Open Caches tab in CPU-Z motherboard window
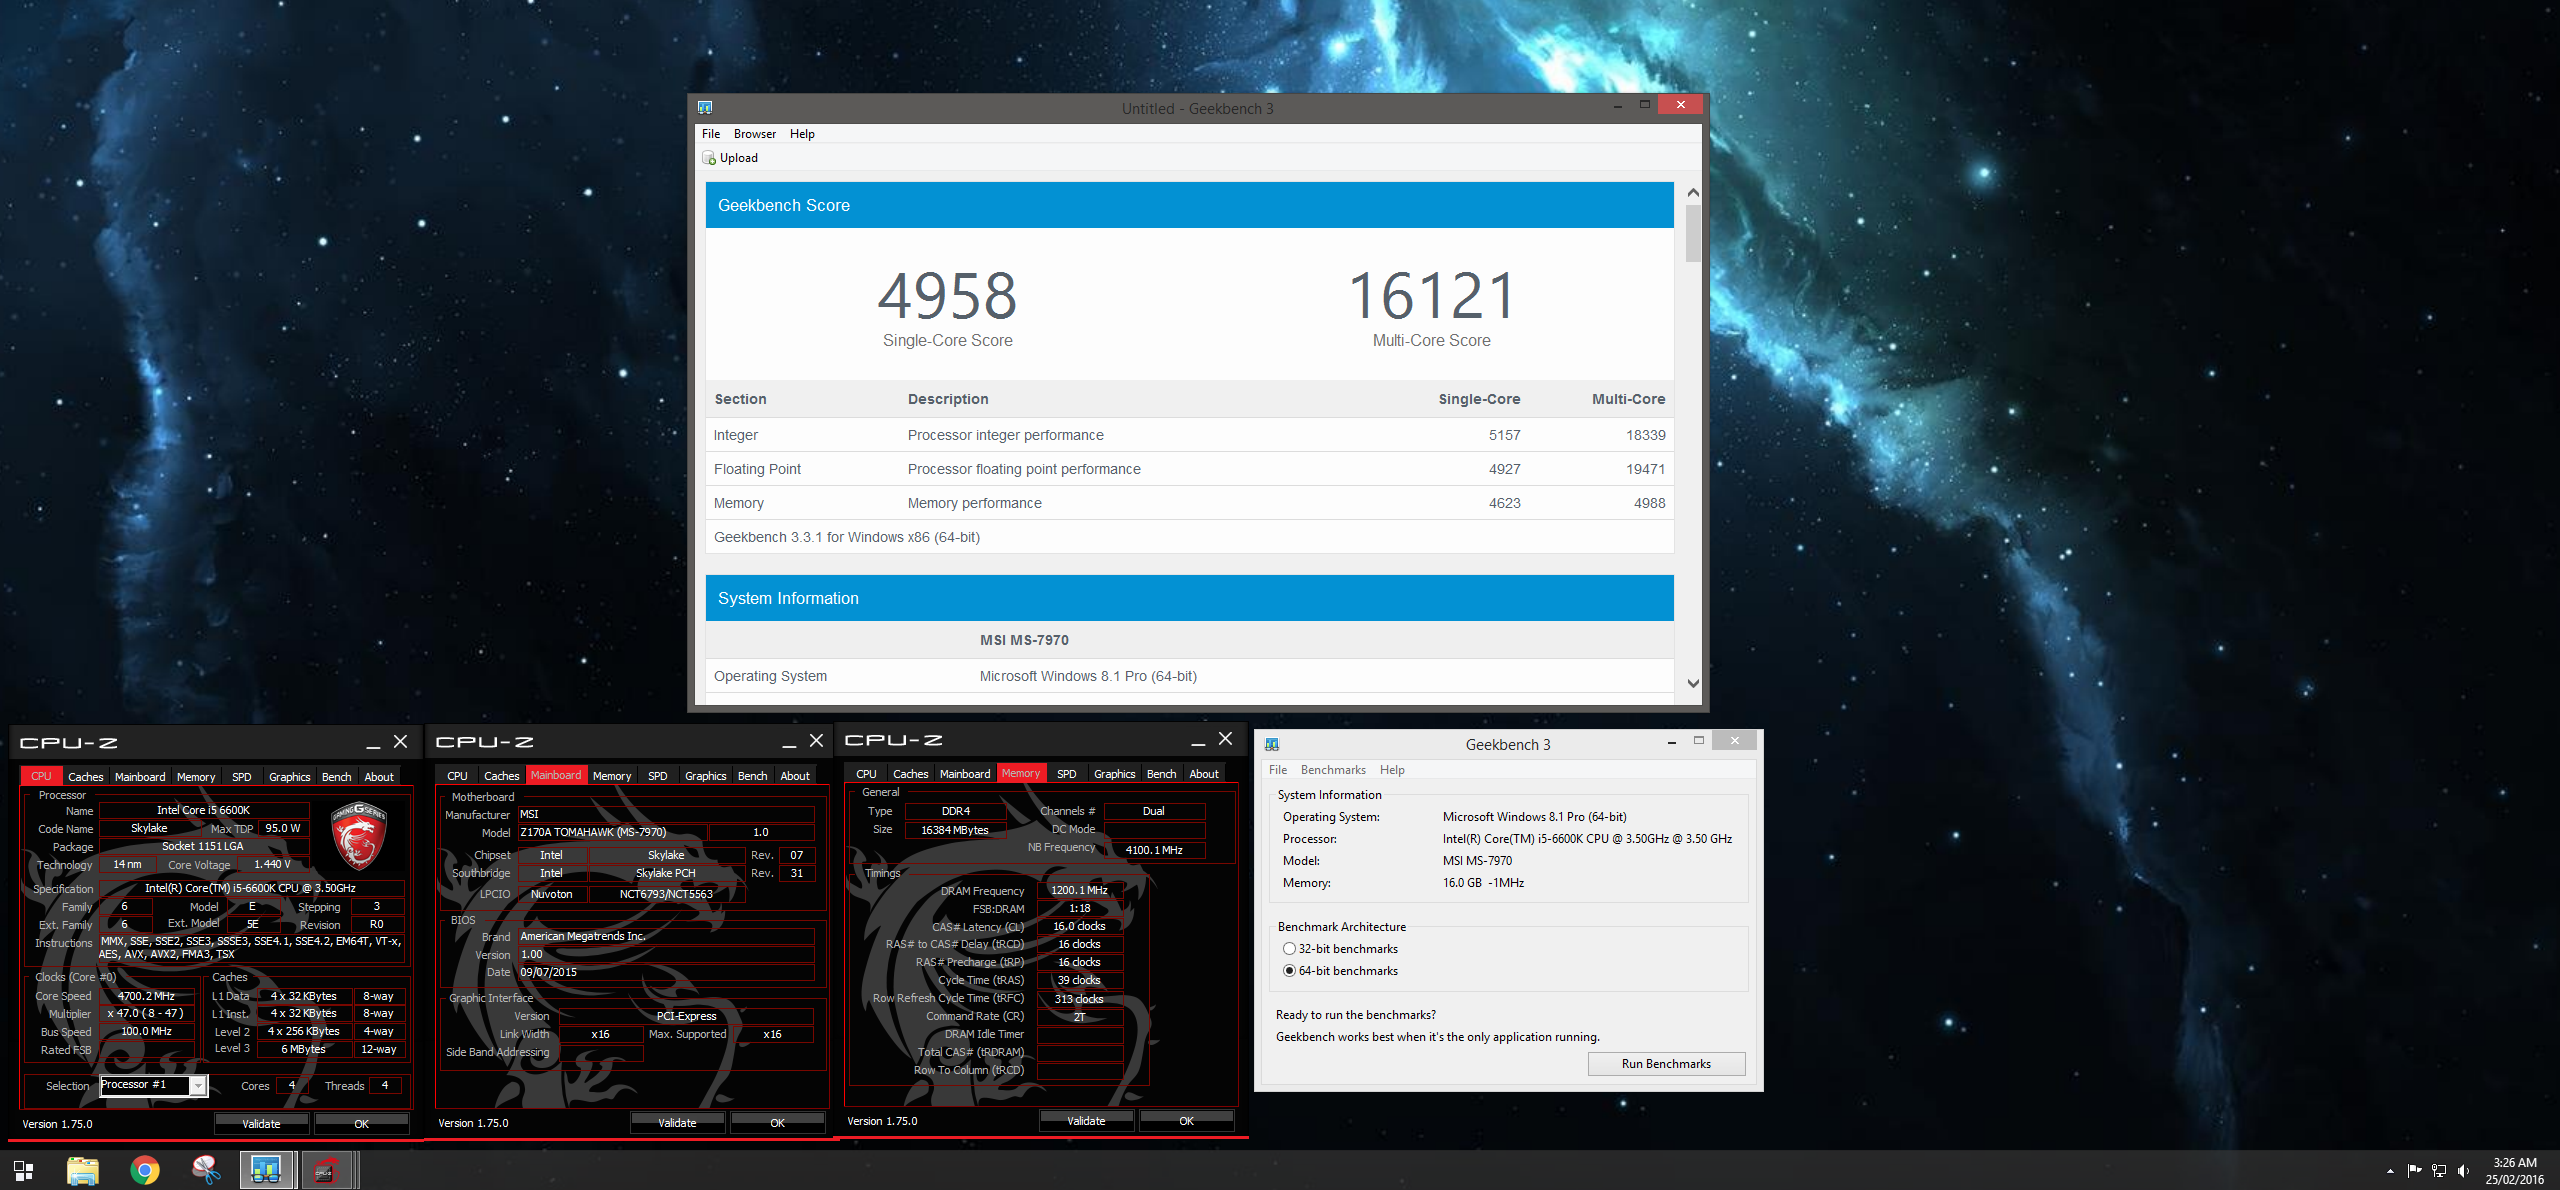 502,776
